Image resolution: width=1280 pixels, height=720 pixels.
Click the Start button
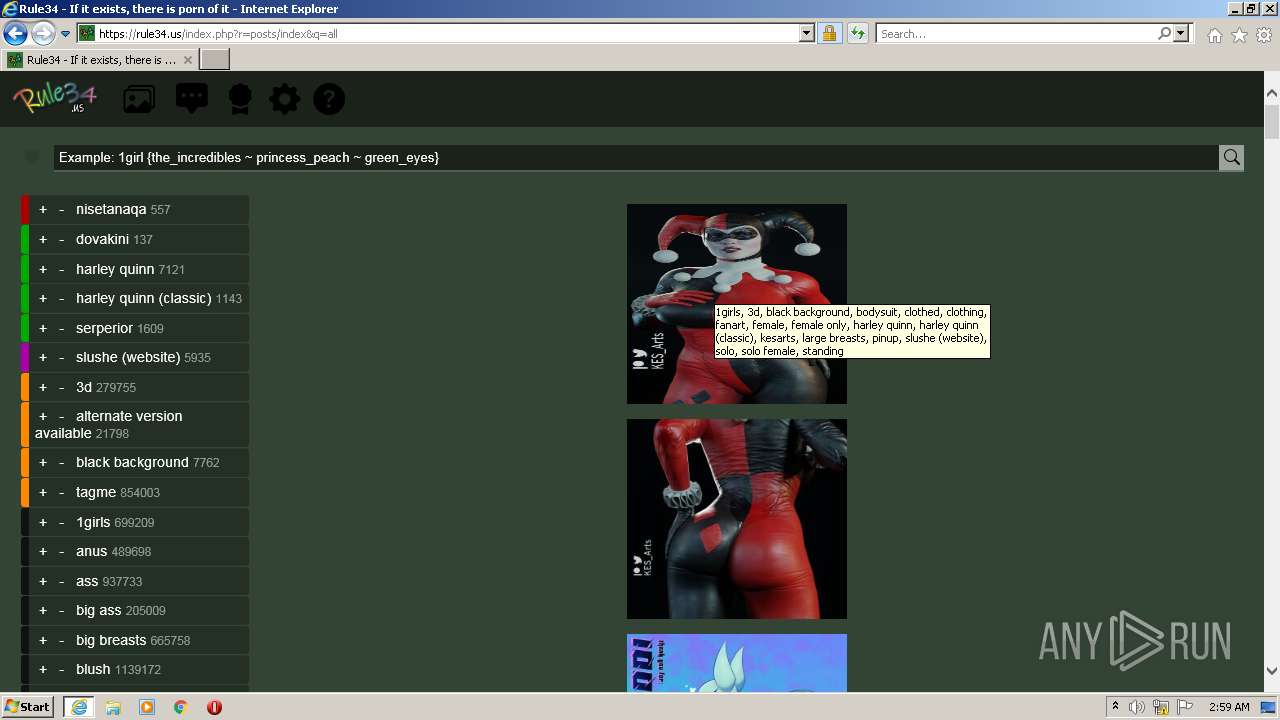28,707
